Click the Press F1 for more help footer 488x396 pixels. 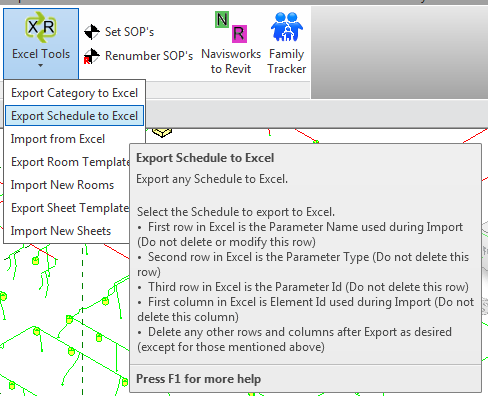pyautogui.click(x=198, y=379)
